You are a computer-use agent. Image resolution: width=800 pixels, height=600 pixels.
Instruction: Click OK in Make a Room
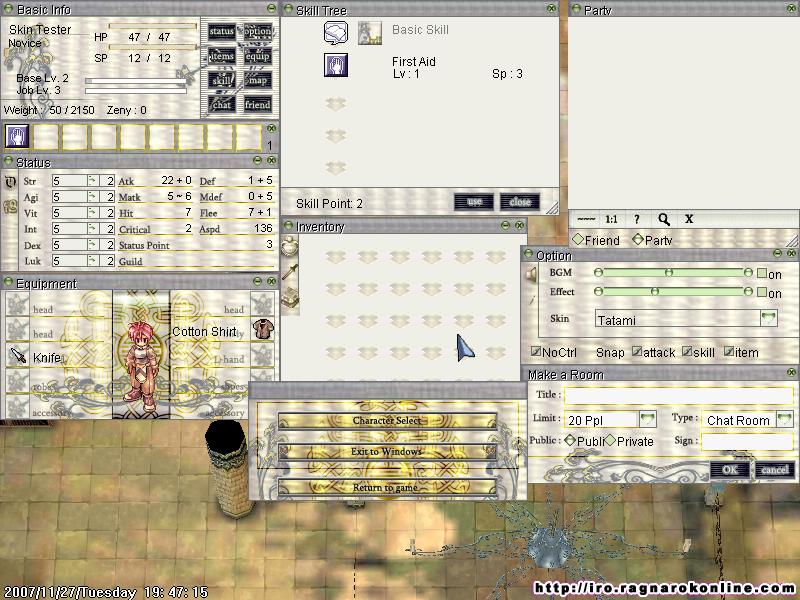tap(730, 469)
